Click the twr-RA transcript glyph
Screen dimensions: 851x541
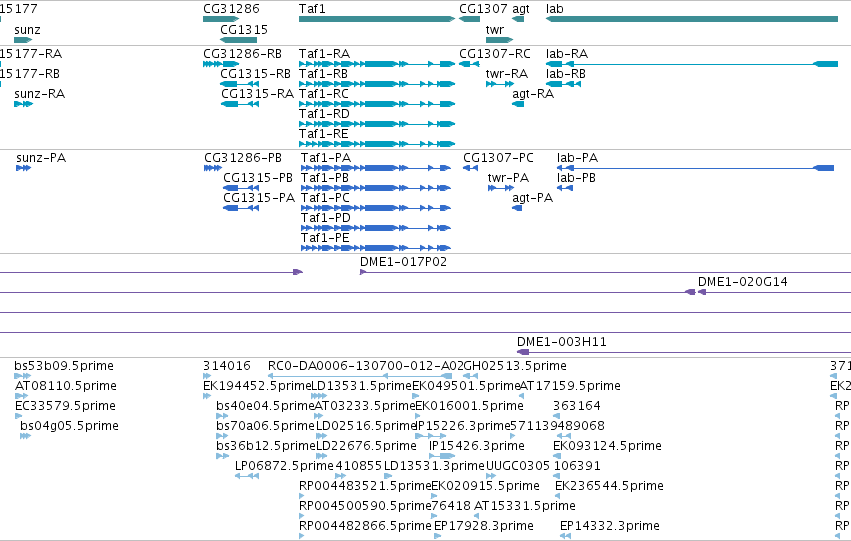[499, 84]
